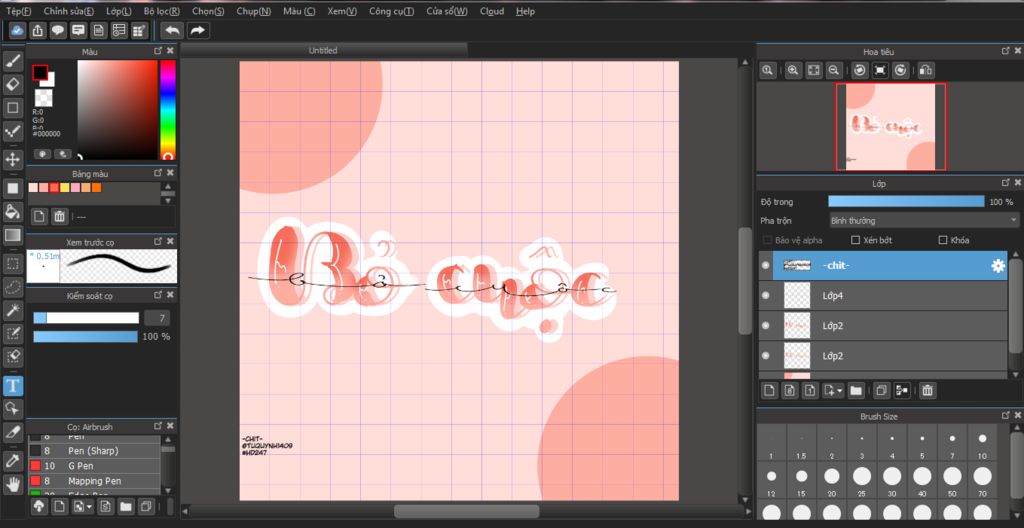Enable the Xén bớt checkbox

[856, 240]
